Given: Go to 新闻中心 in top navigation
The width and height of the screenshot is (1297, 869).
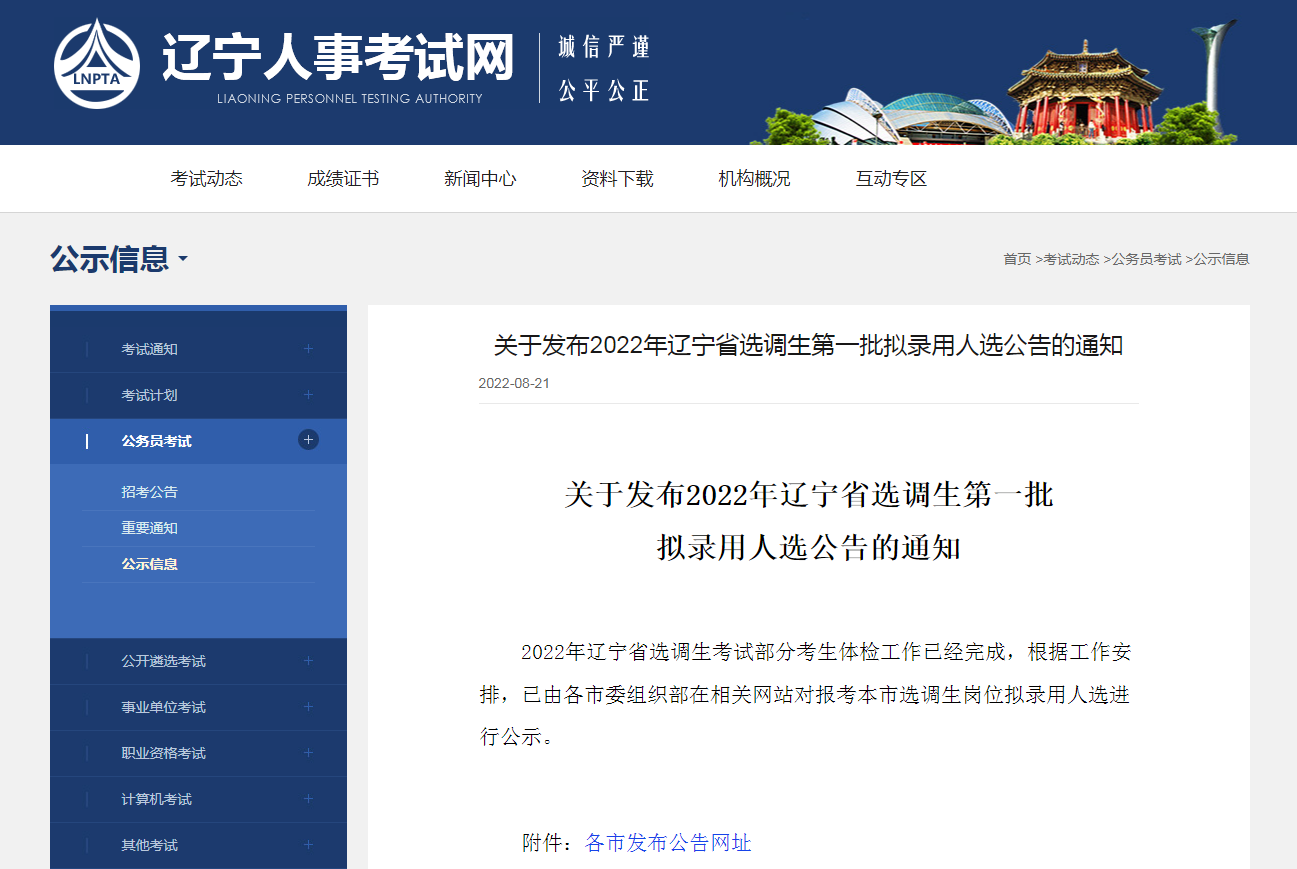Looking at the screenshot, I should click(480, 179).
